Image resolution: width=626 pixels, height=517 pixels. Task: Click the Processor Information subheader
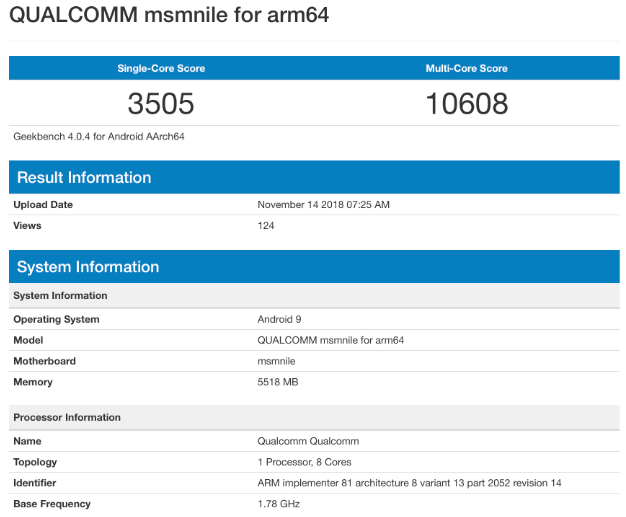click(x=67, y=417)
